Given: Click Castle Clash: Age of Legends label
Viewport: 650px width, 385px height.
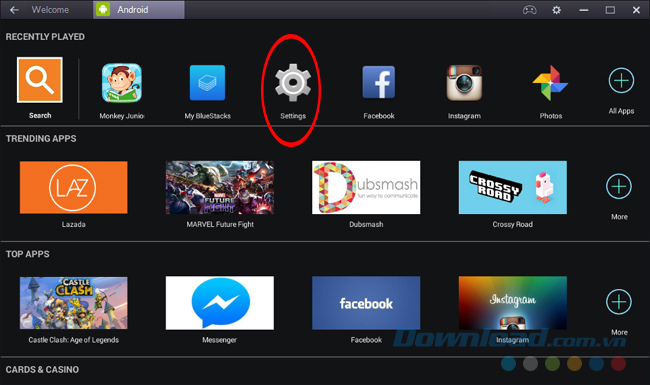Looking at the screenshot, I should (x=73, y=340).
